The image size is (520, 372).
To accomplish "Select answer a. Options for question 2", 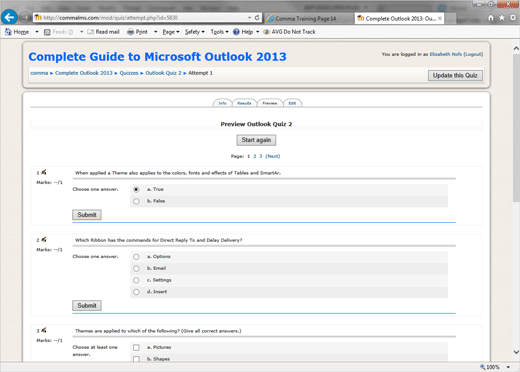I will [x=136, y=257].
